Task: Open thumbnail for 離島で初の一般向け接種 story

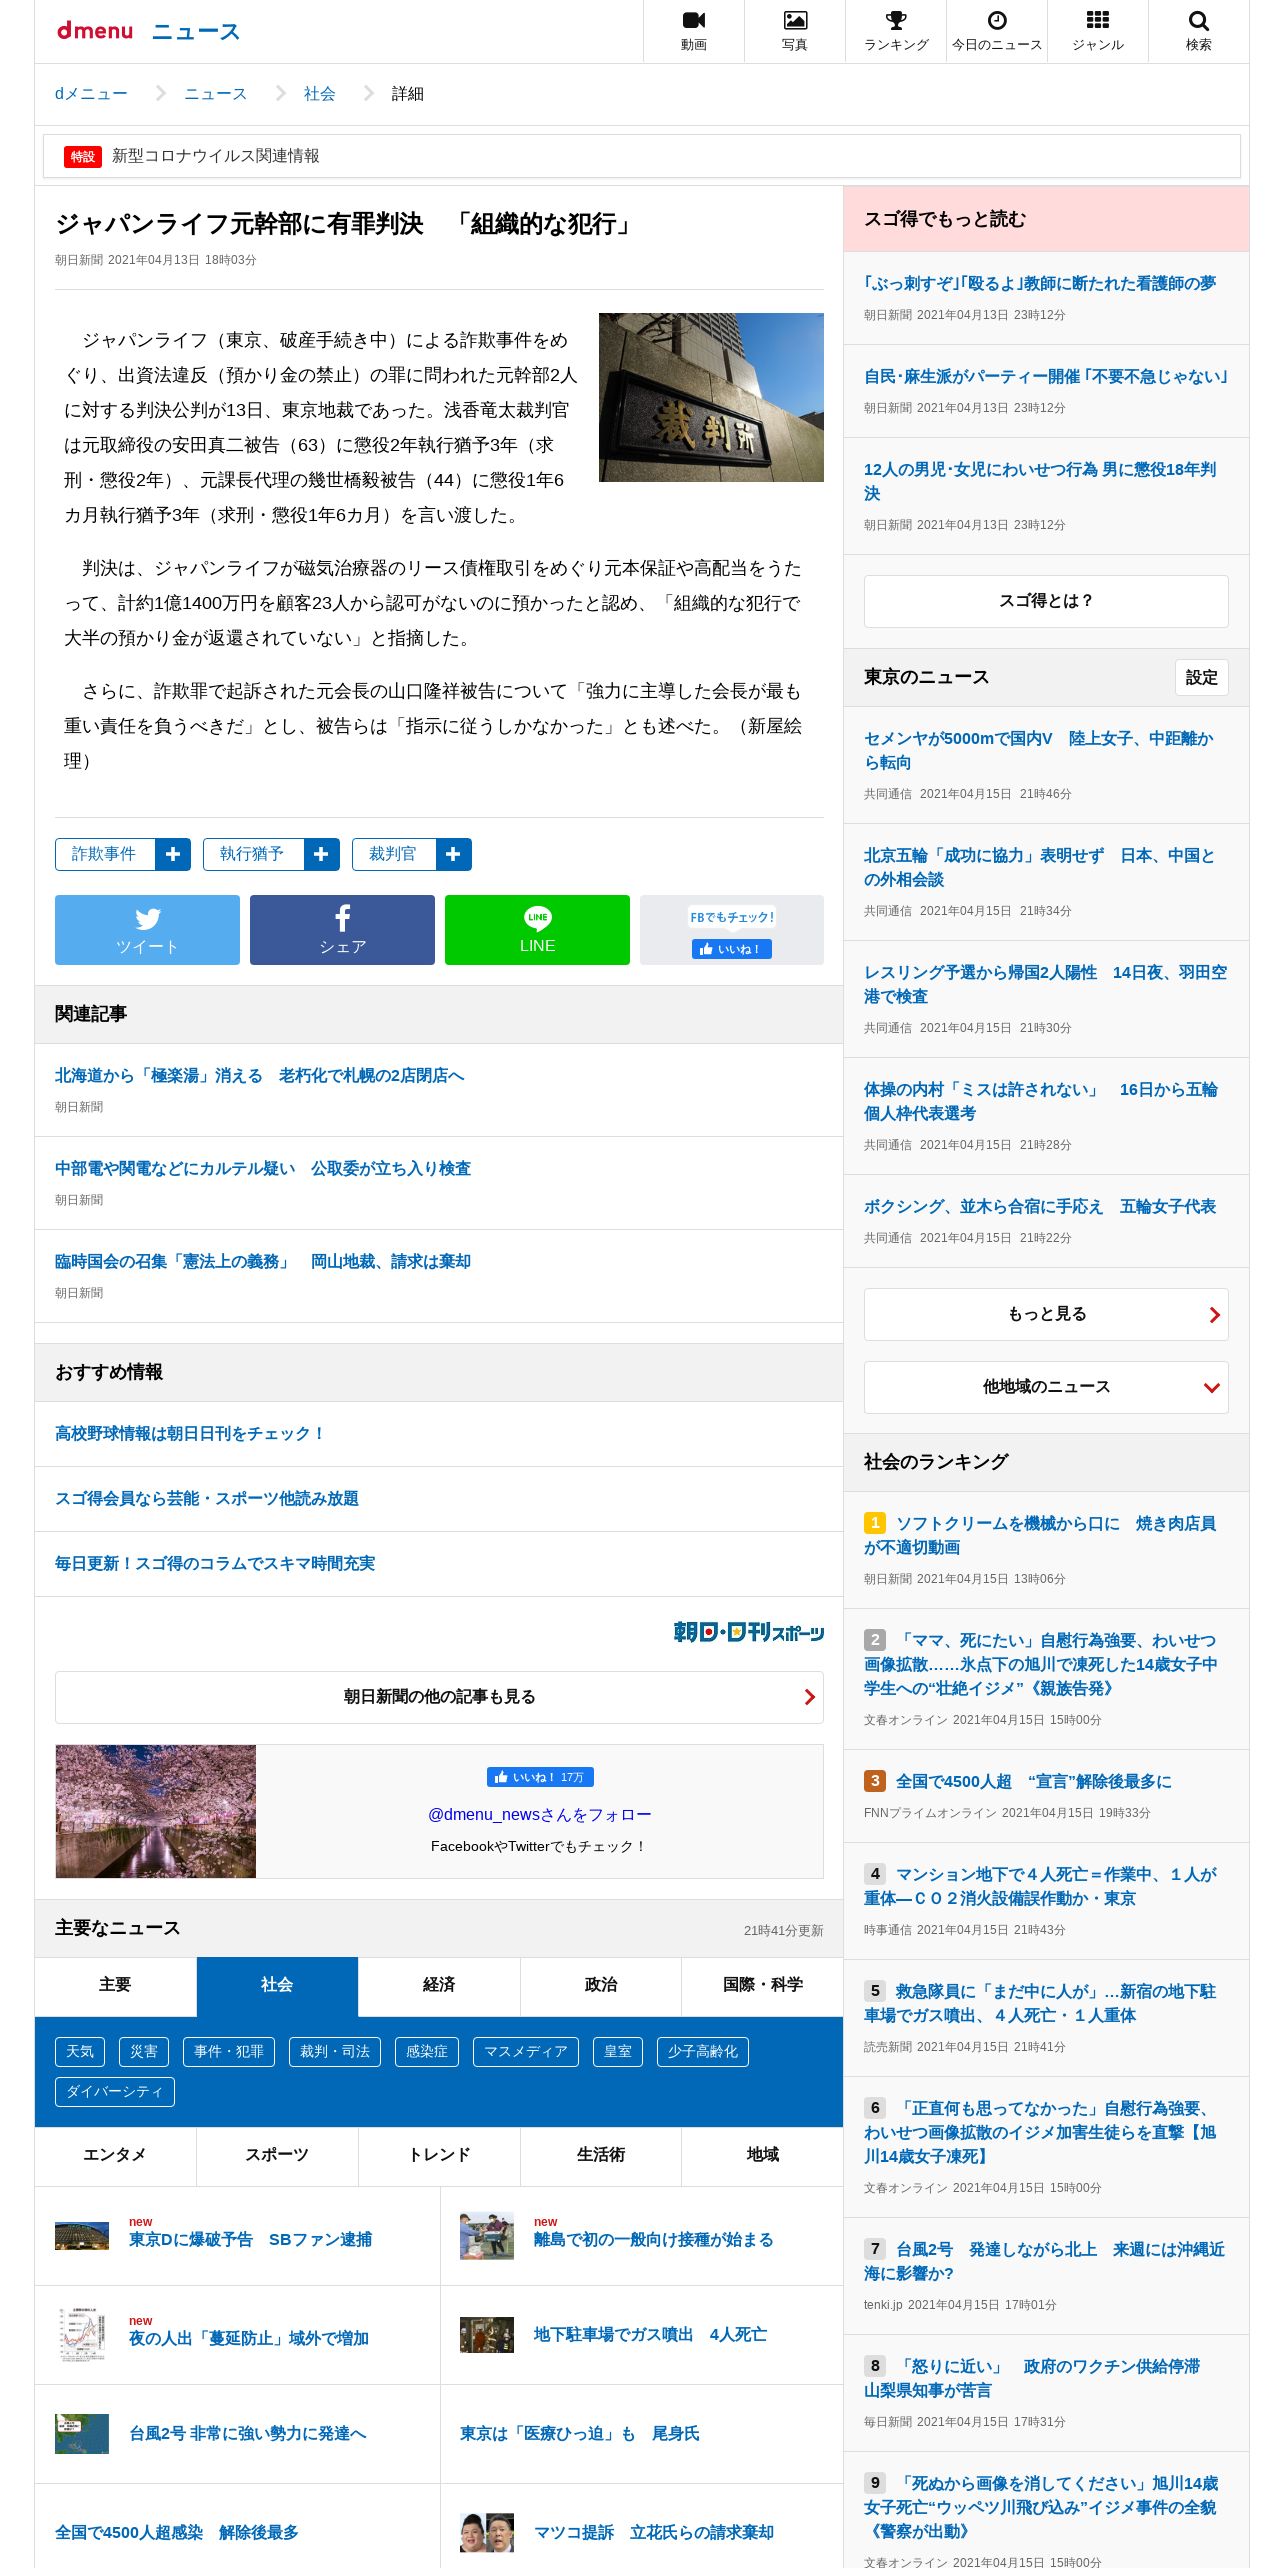Action: 487,2236
